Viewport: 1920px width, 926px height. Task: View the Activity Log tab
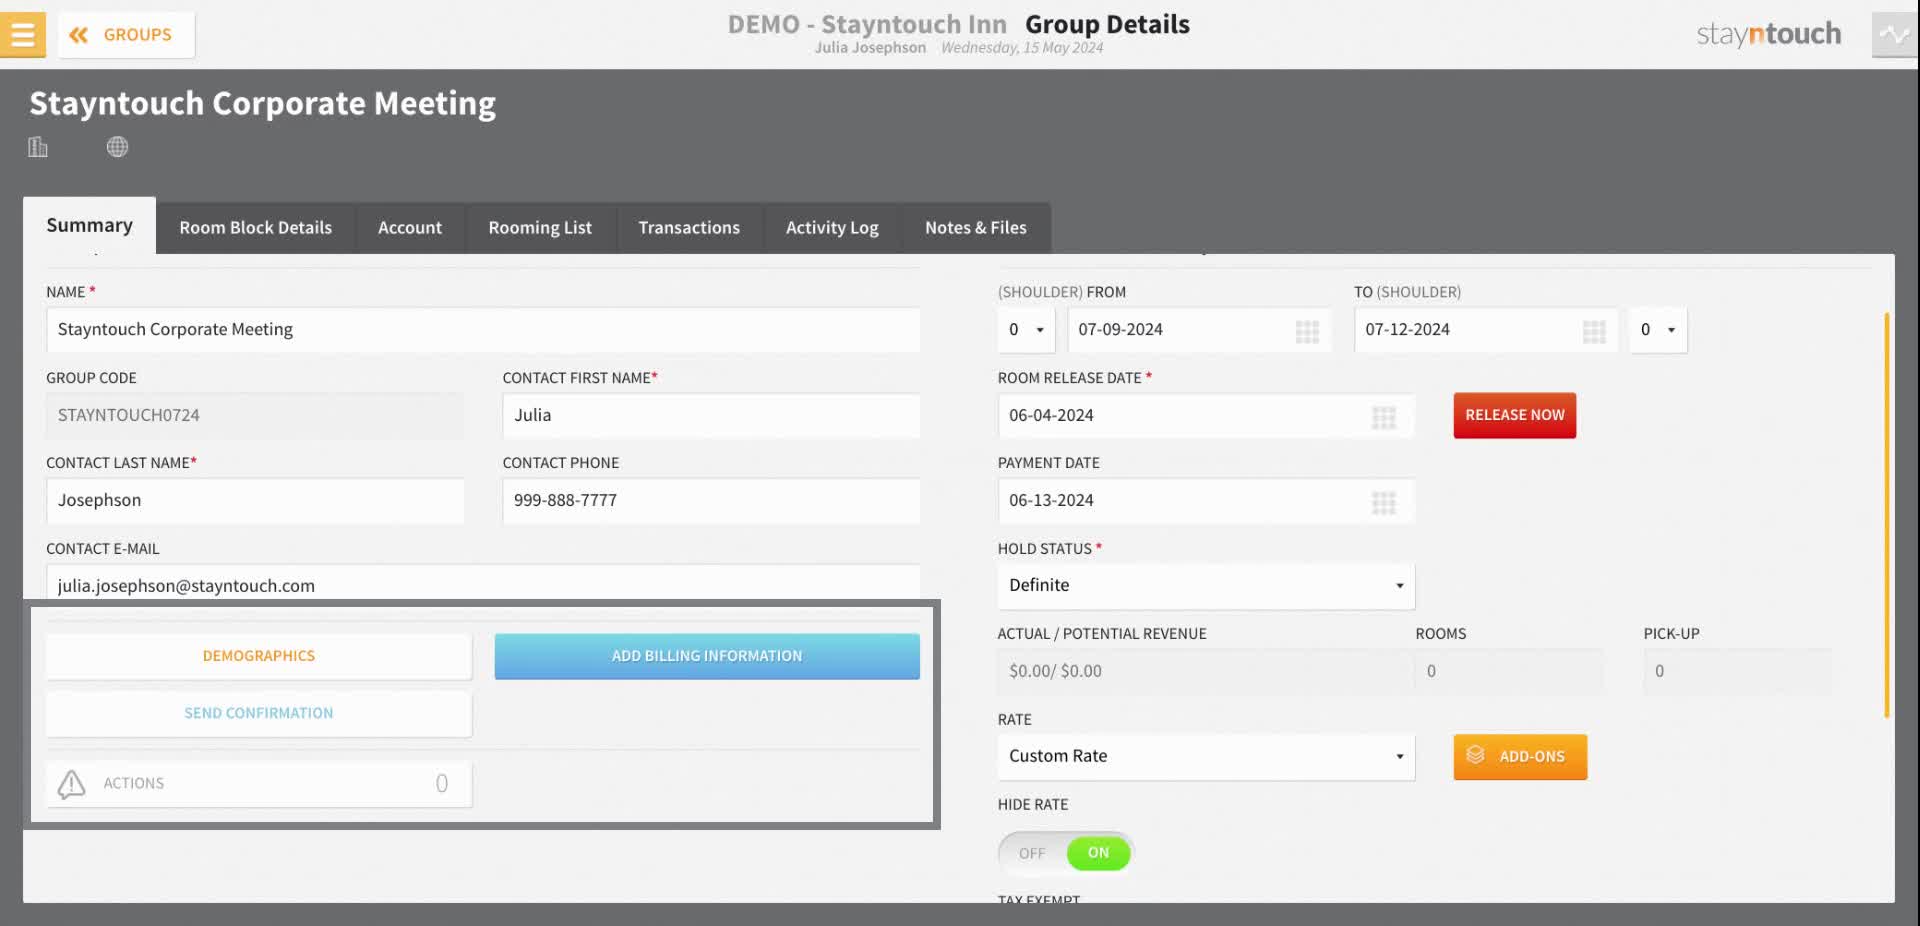832,228
